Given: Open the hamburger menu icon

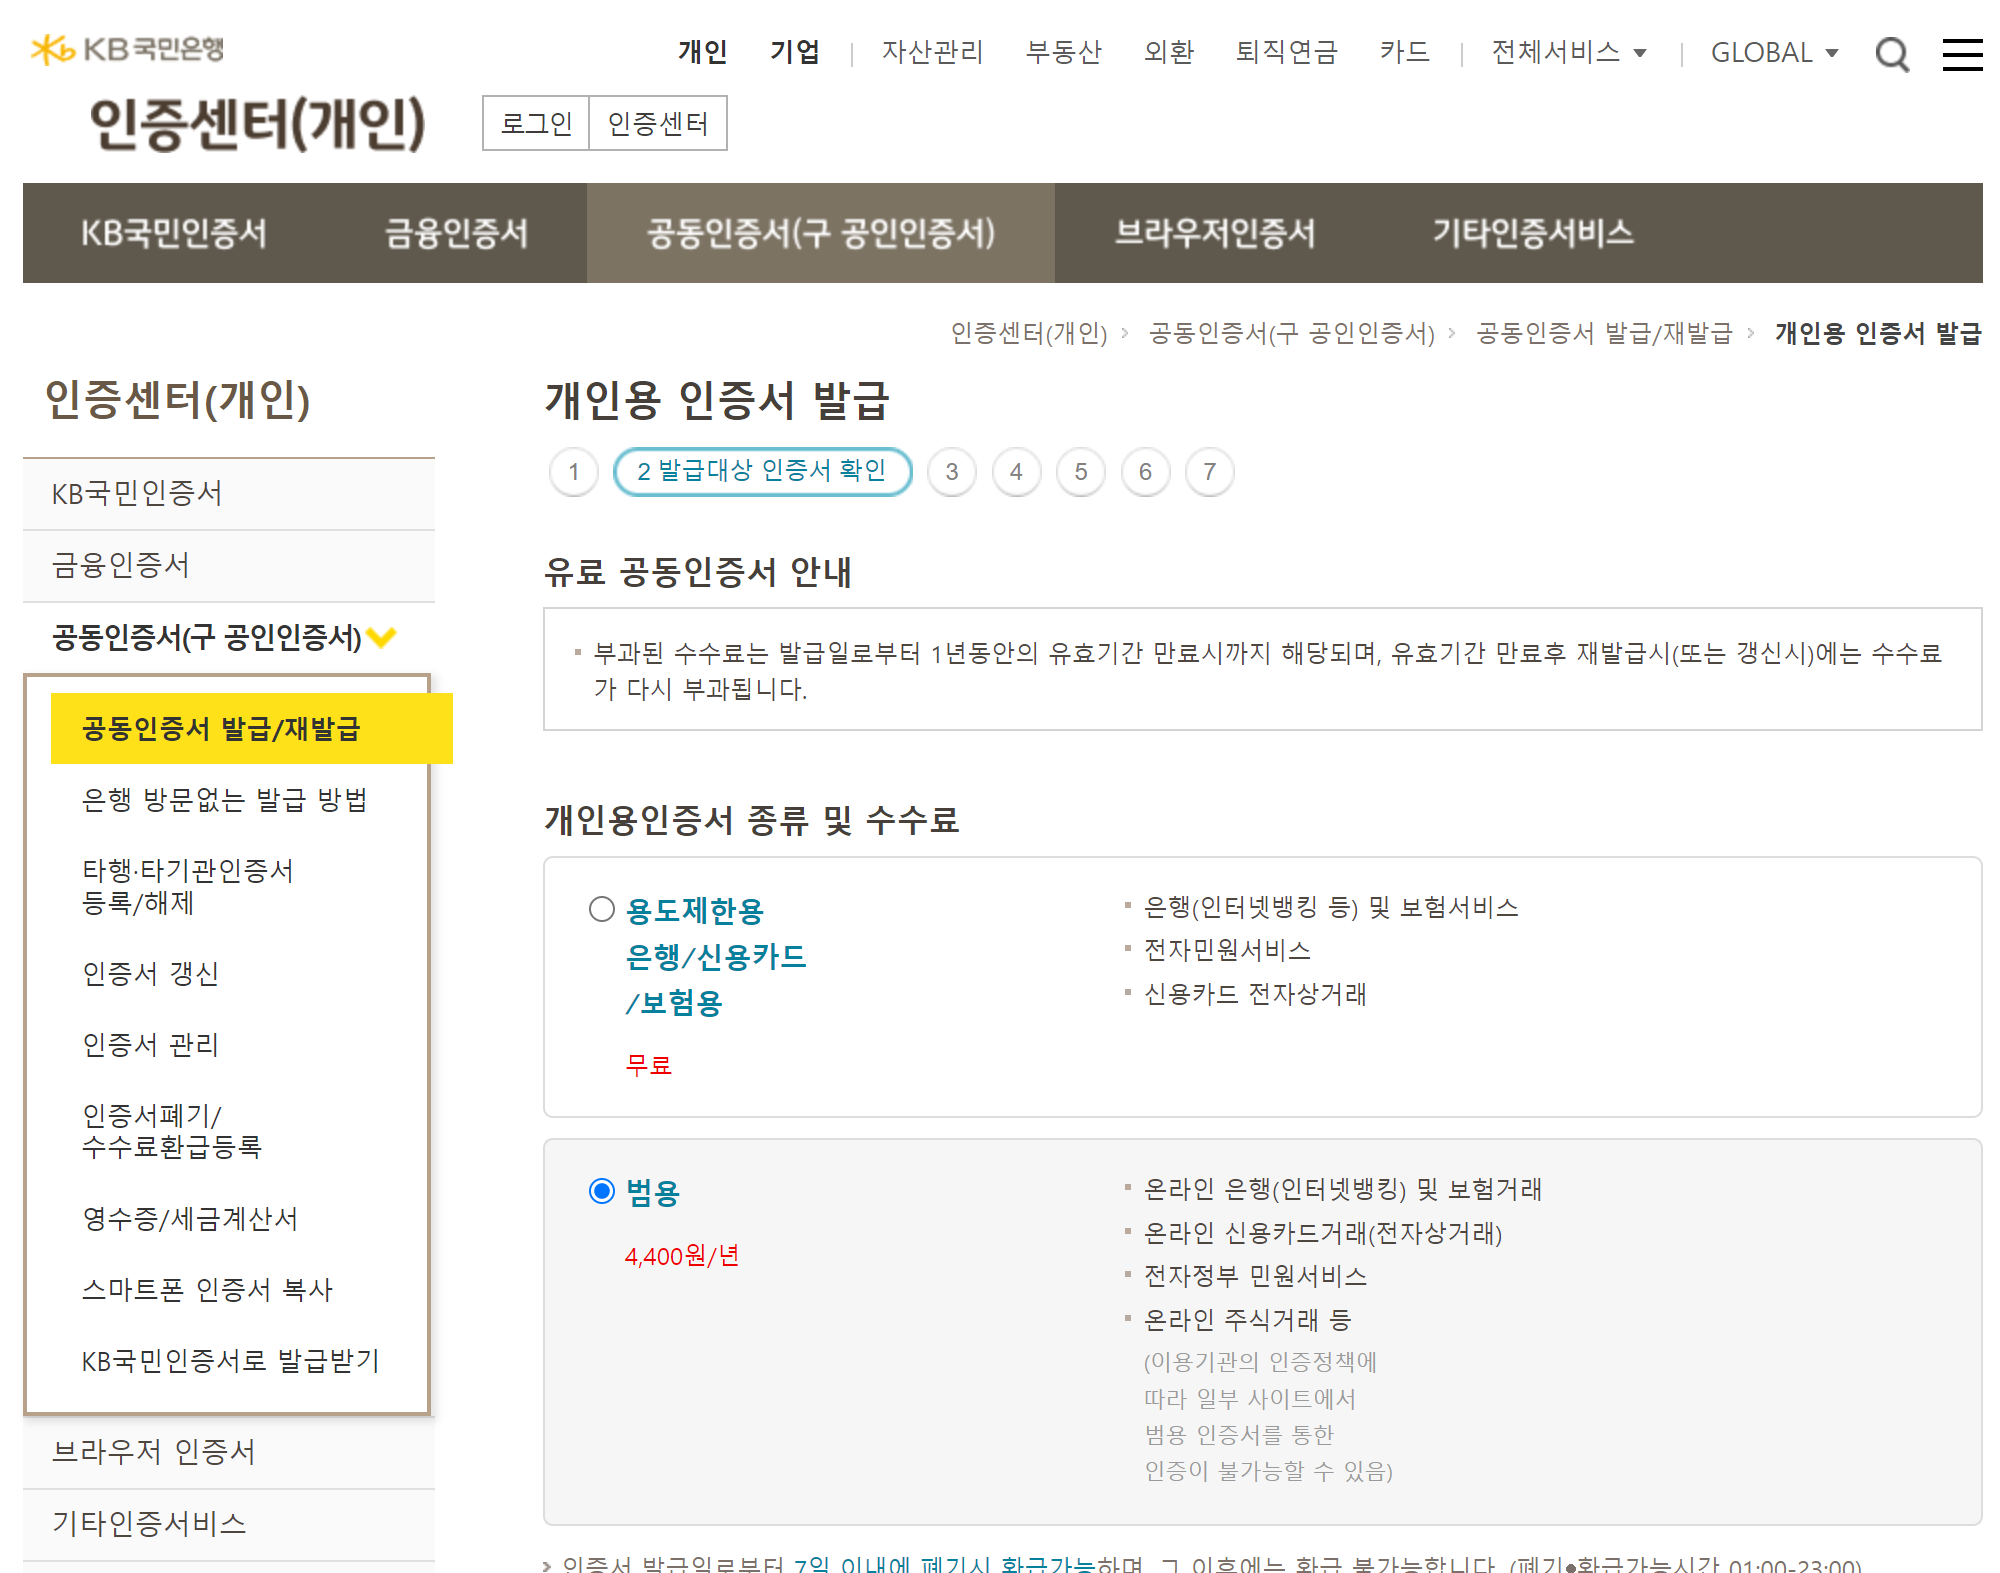Looking at the screenshot, I should 1962,54.
